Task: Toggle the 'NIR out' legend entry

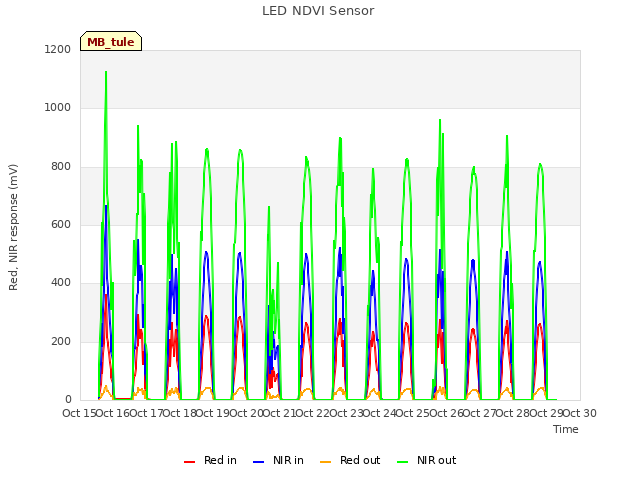Action: coord(427,460)
